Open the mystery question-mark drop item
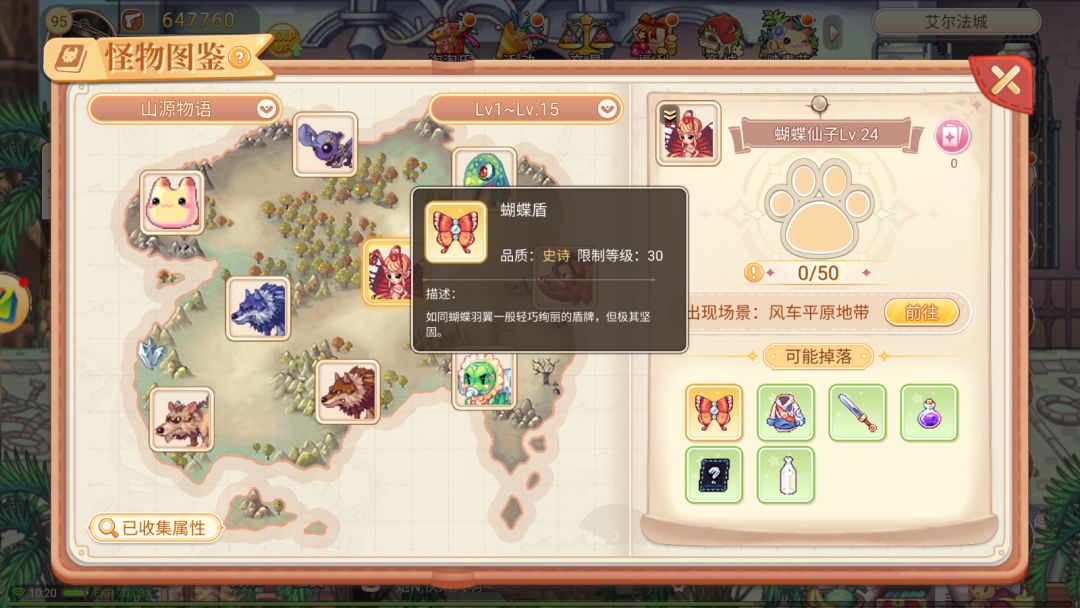The width and height of the screenshot is (1080, 608). (714, 474)
